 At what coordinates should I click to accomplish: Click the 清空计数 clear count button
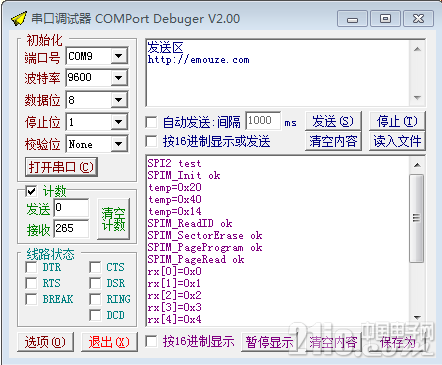pyautogui.click(x=113, y=219)
